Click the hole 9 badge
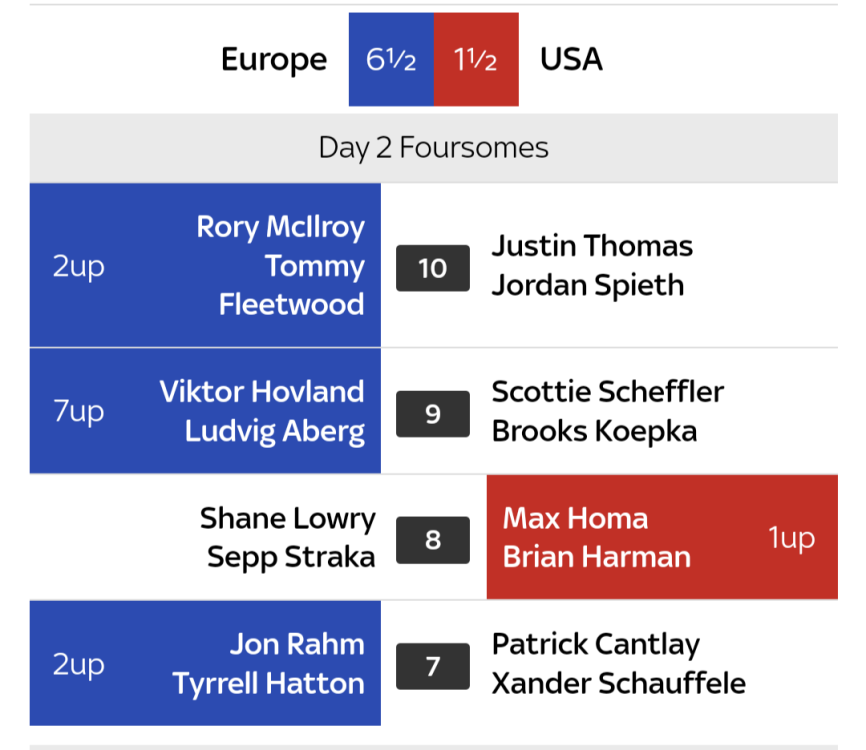Viewport: 866px width, 750px height. click(433, 413)
